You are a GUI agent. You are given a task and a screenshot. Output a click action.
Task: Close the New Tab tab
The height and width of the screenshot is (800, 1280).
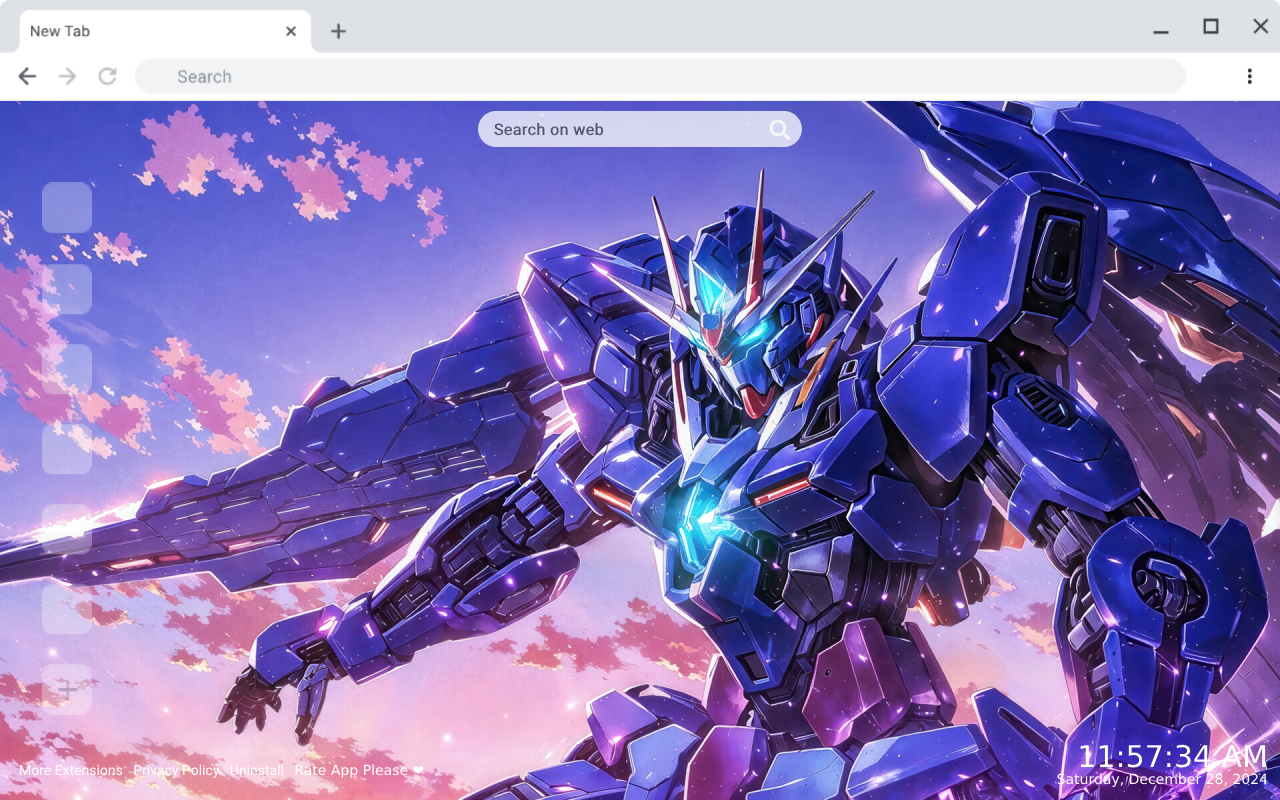click(x=291, y=31)
